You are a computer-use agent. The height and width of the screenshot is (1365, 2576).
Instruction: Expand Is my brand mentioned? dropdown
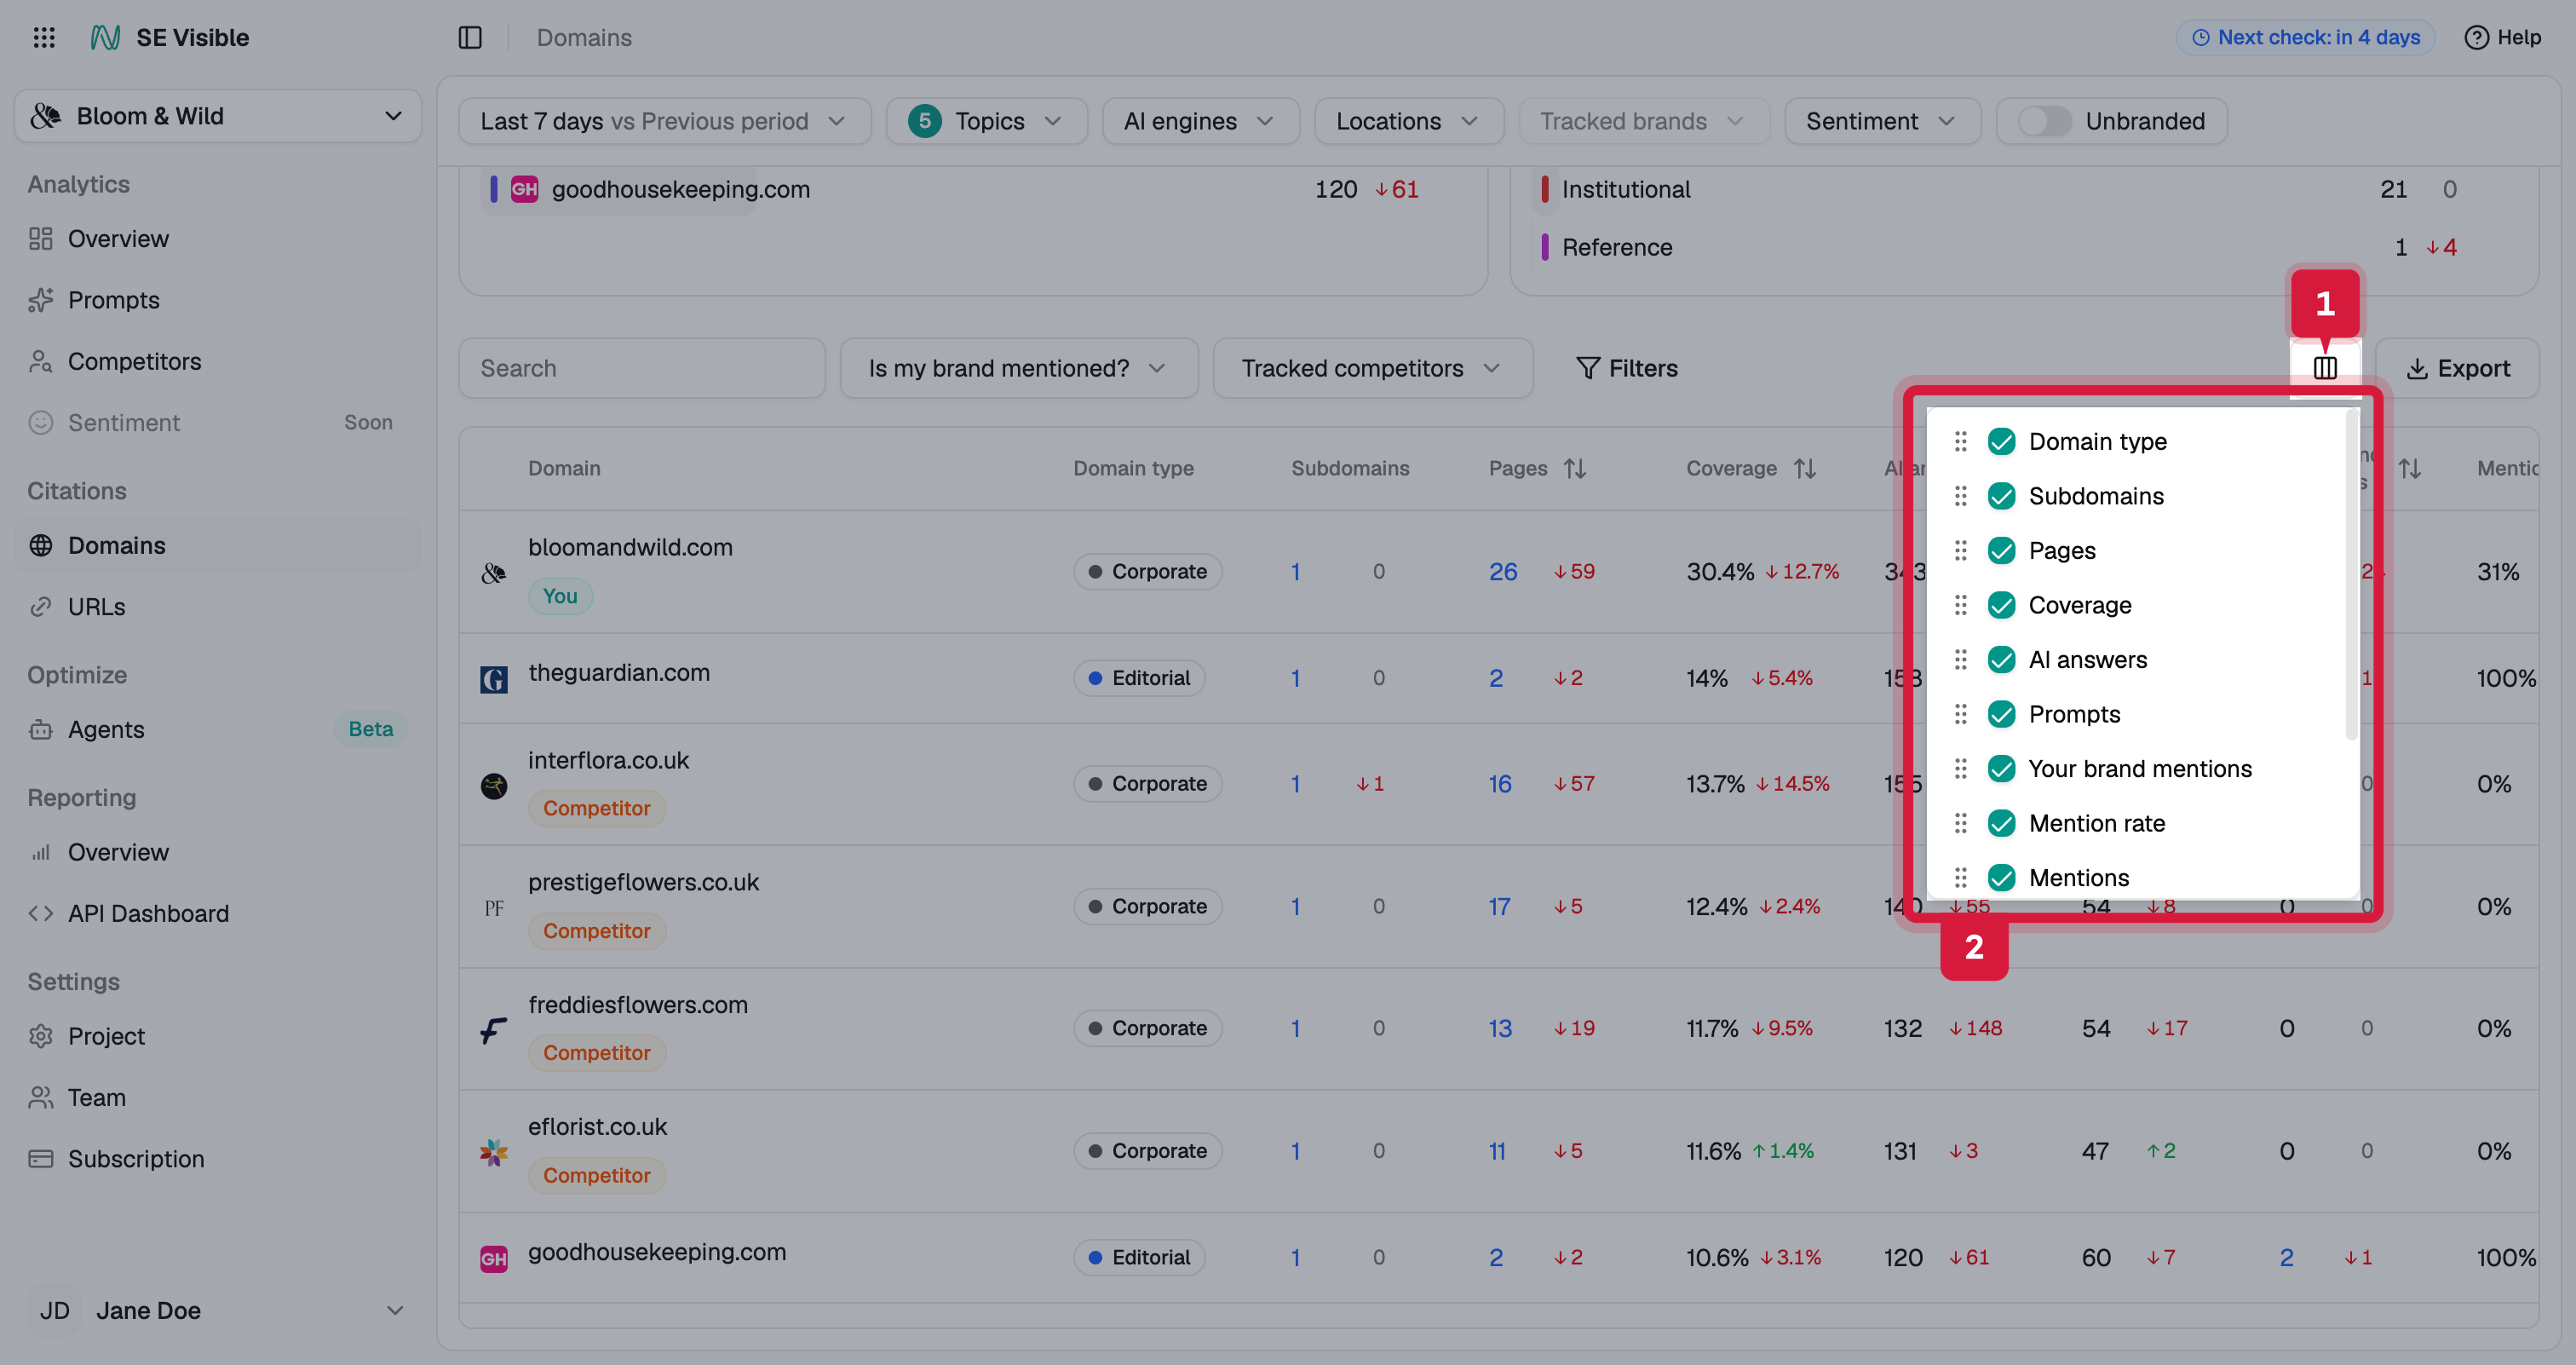(x=1018, y=368)
